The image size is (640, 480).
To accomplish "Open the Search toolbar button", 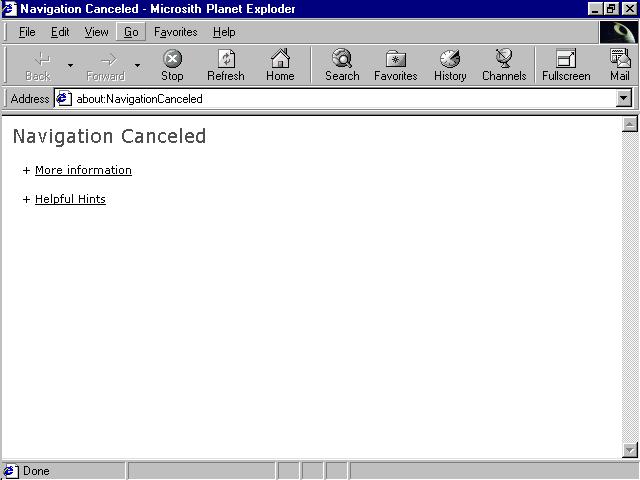I will (x=342, y=65).
